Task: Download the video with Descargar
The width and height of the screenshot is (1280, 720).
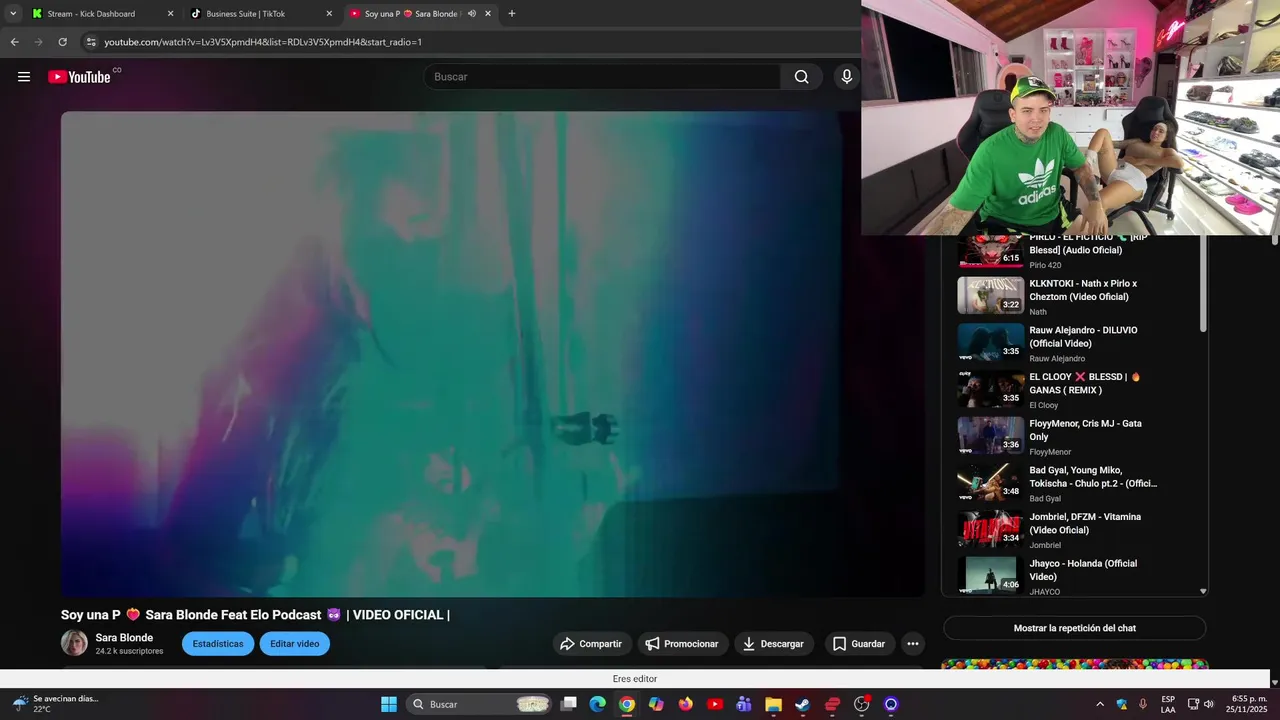Action: coord(773,644)
